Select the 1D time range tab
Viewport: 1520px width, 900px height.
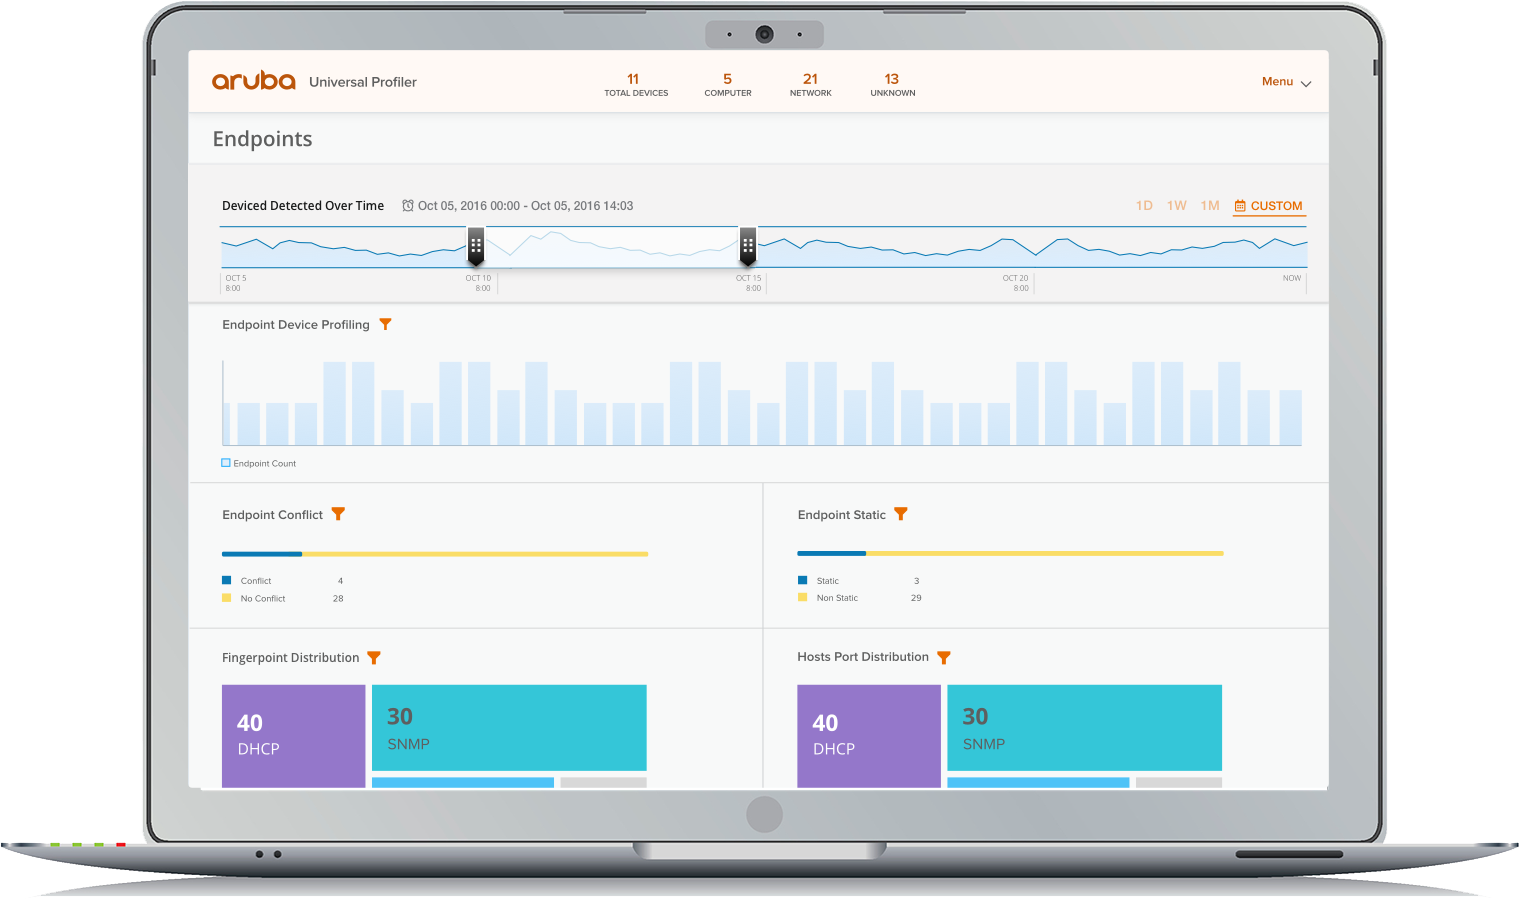click(x=1144, y=206)
